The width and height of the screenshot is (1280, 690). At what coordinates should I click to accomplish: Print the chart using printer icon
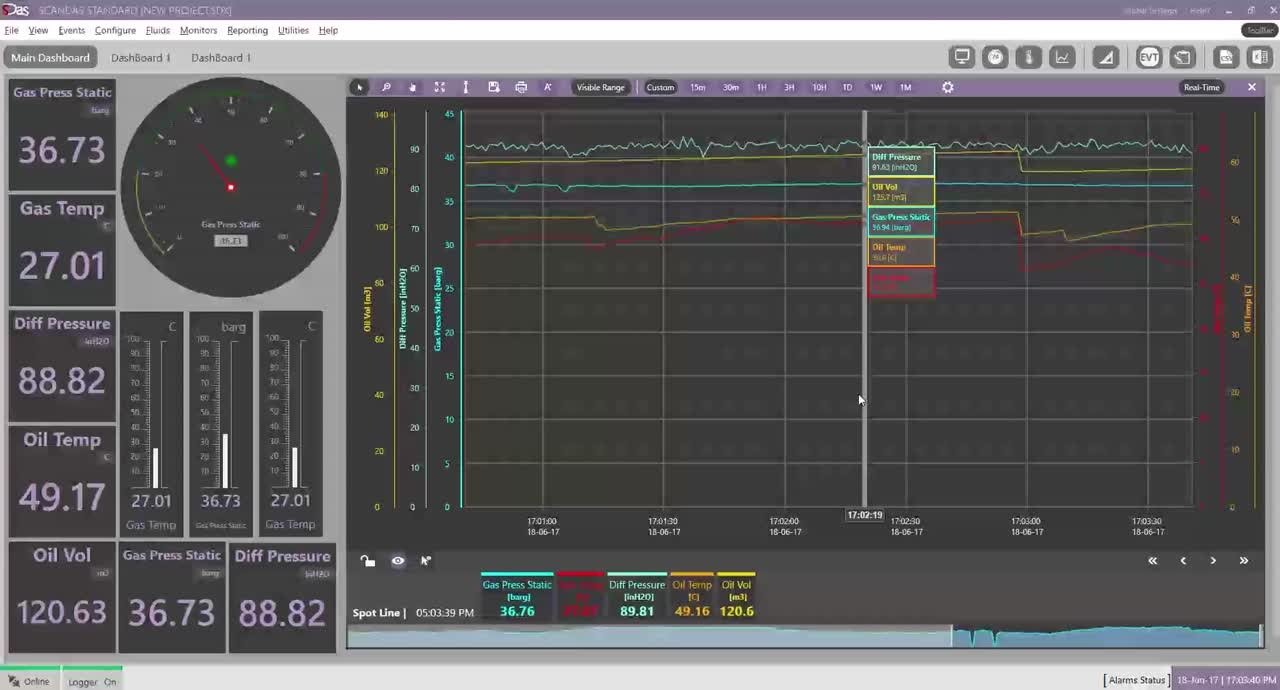pos(520,88)
